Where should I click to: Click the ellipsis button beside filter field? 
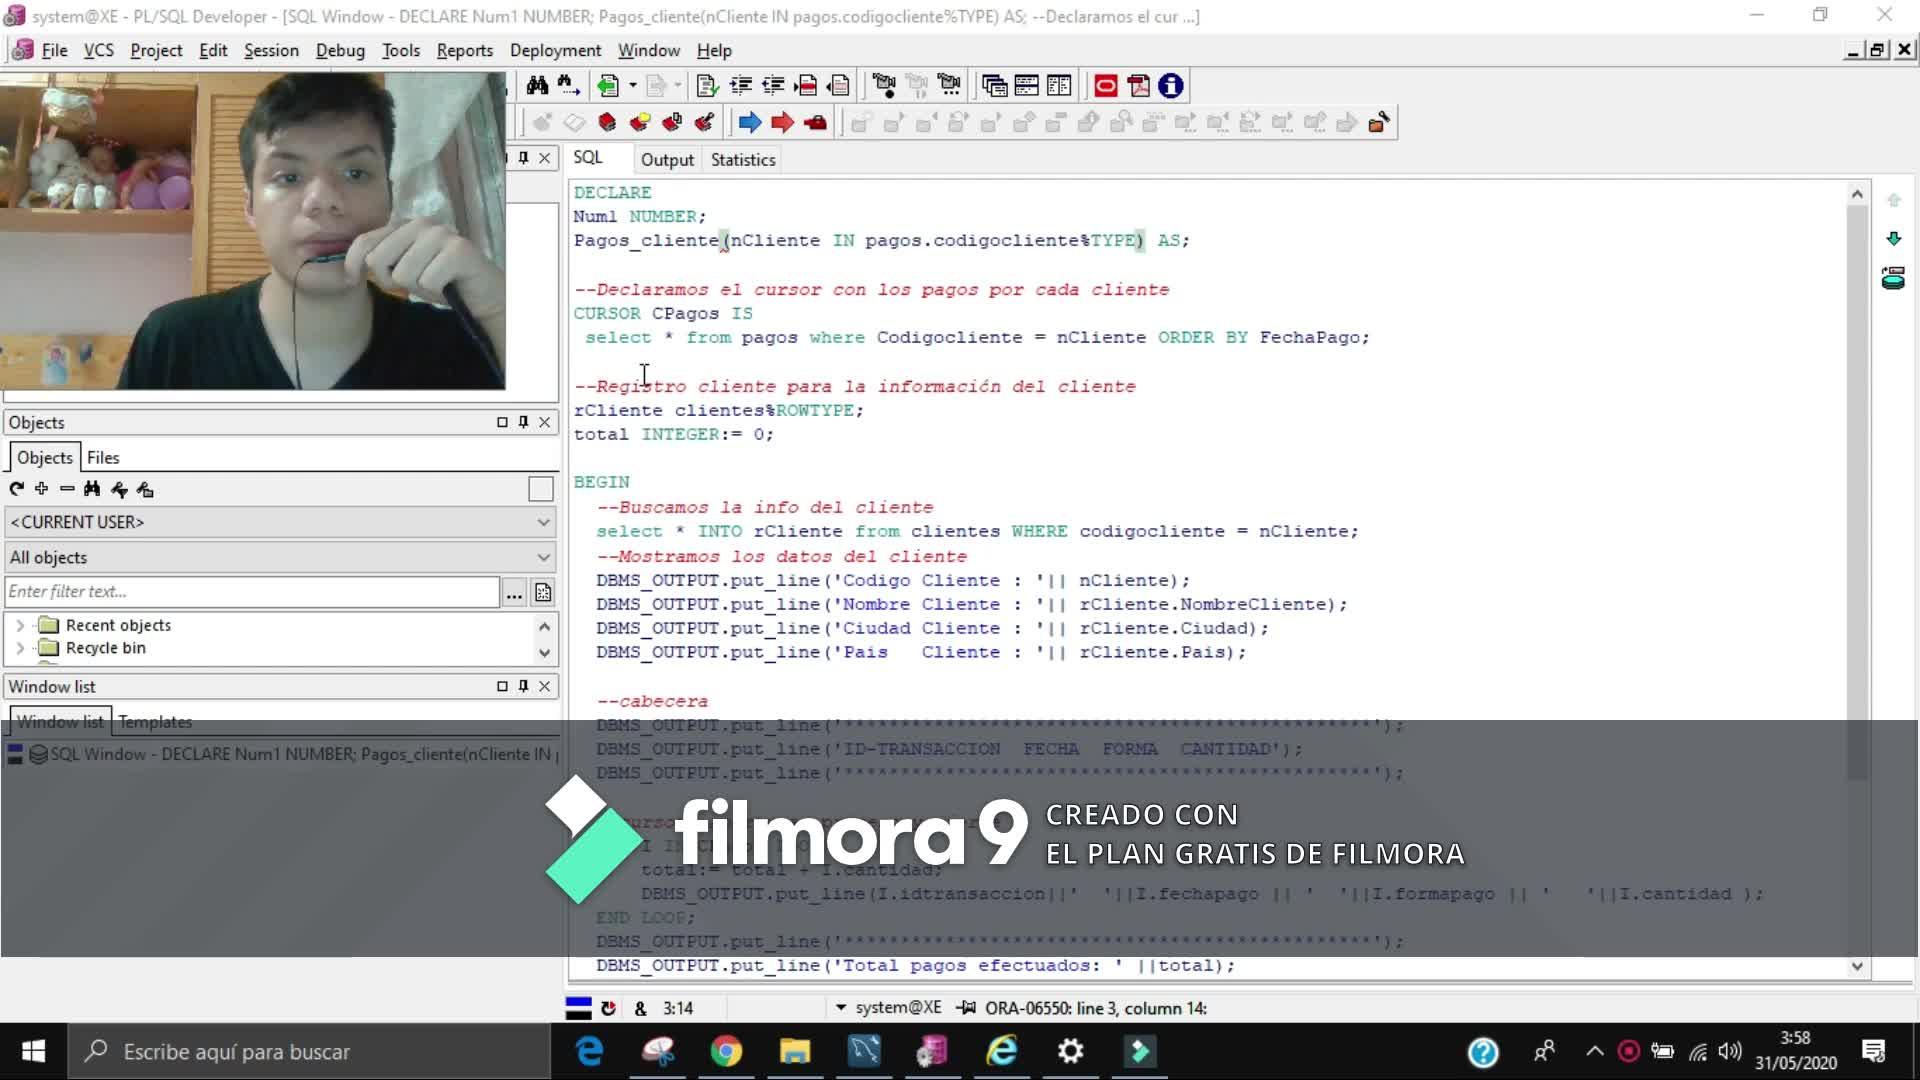(514, 593)
